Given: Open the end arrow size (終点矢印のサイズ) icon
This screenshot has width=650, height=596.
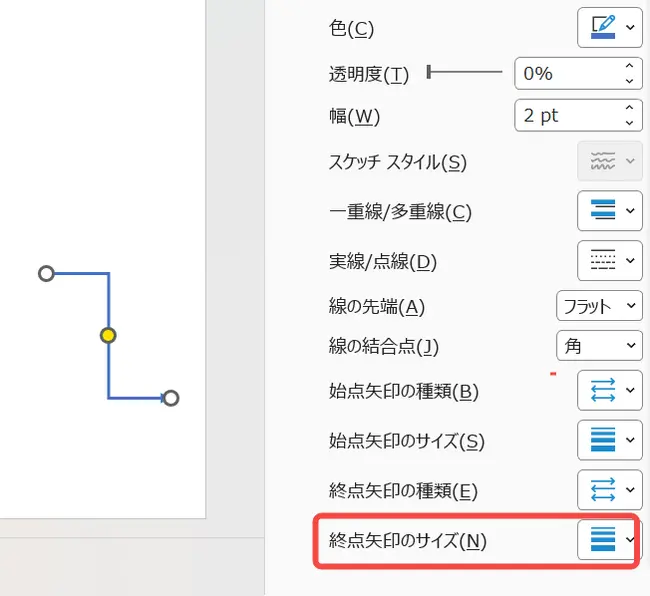Looking at the screenshot, I should coord(603,539).
